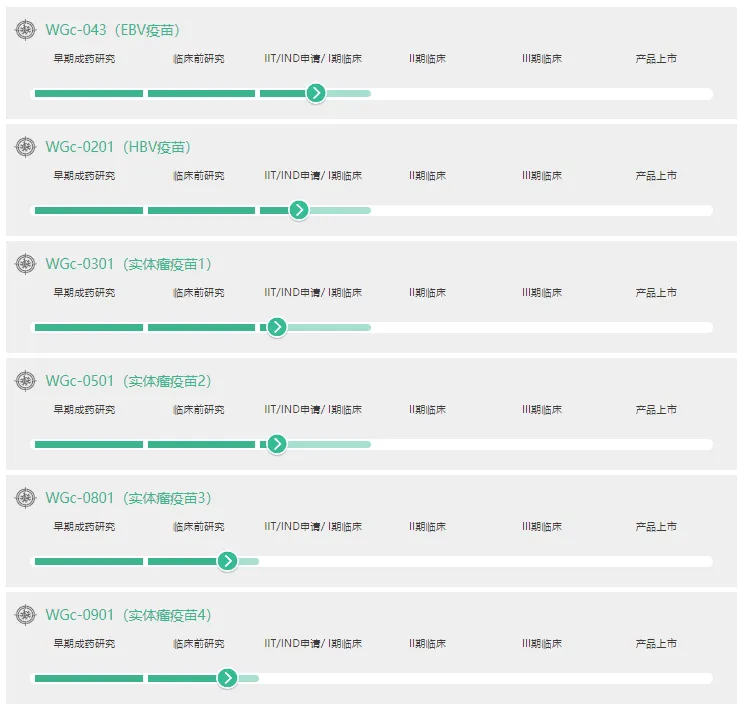Image resolution: width=740 pixels, height=707 pixels.
Task: Open the WGc-0201 (HBV疫苗) title link
Action: tap(117, 147)
